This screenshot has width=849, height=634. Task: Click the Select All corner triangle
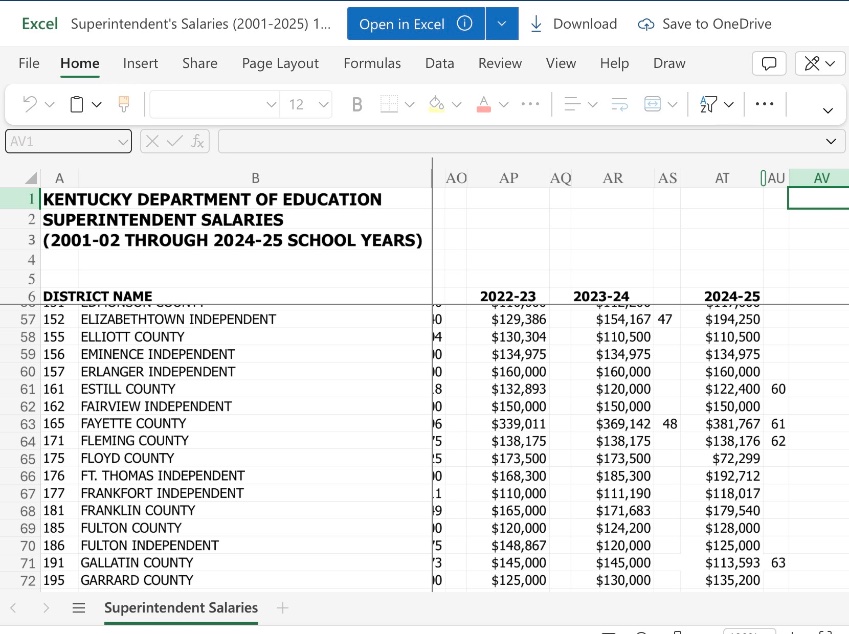coord(31,178)
